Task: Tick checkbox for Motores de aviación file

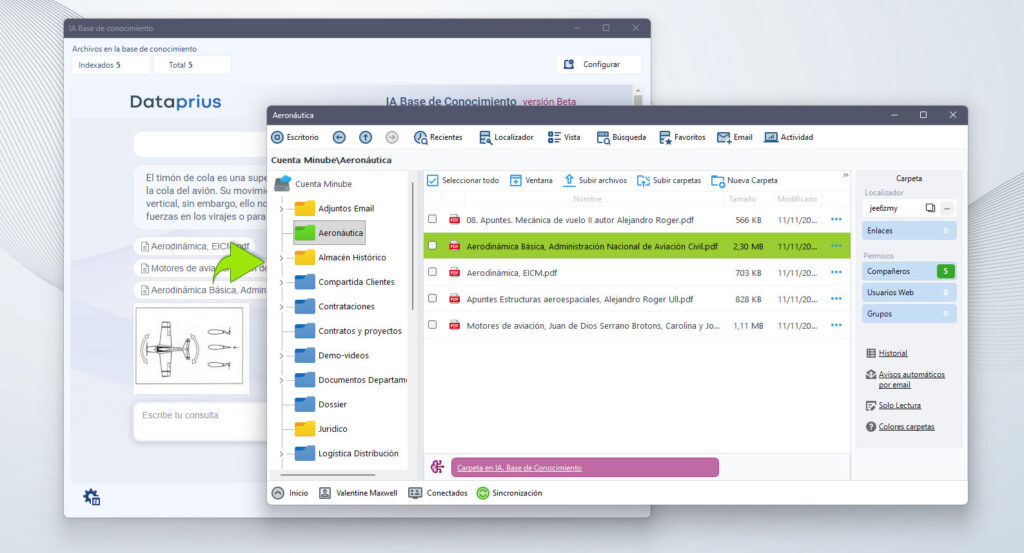Action: coord(433,325)
